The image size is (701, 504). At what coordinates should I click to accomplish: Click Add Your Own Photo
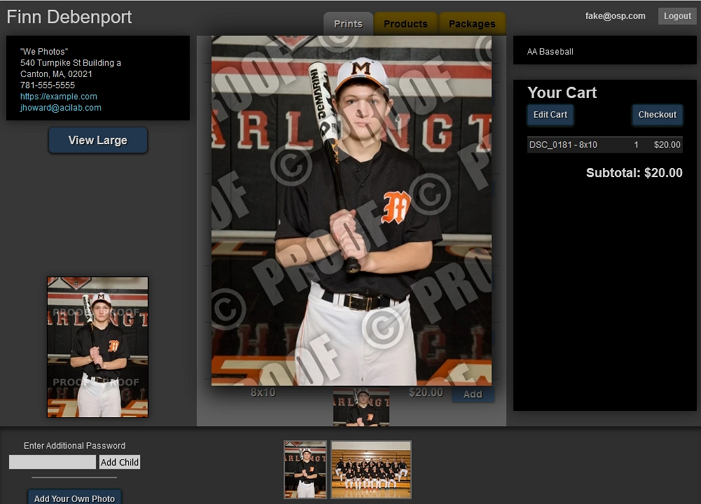coord(74,497)
